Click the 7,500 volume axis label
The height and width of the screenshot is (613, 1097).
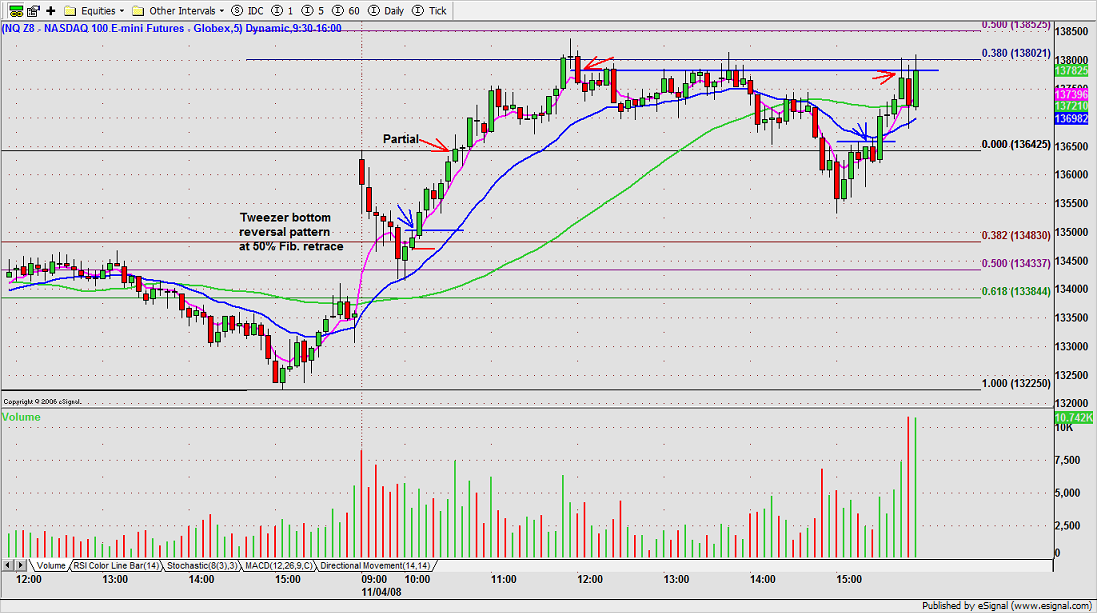[x=1068, y=460]
